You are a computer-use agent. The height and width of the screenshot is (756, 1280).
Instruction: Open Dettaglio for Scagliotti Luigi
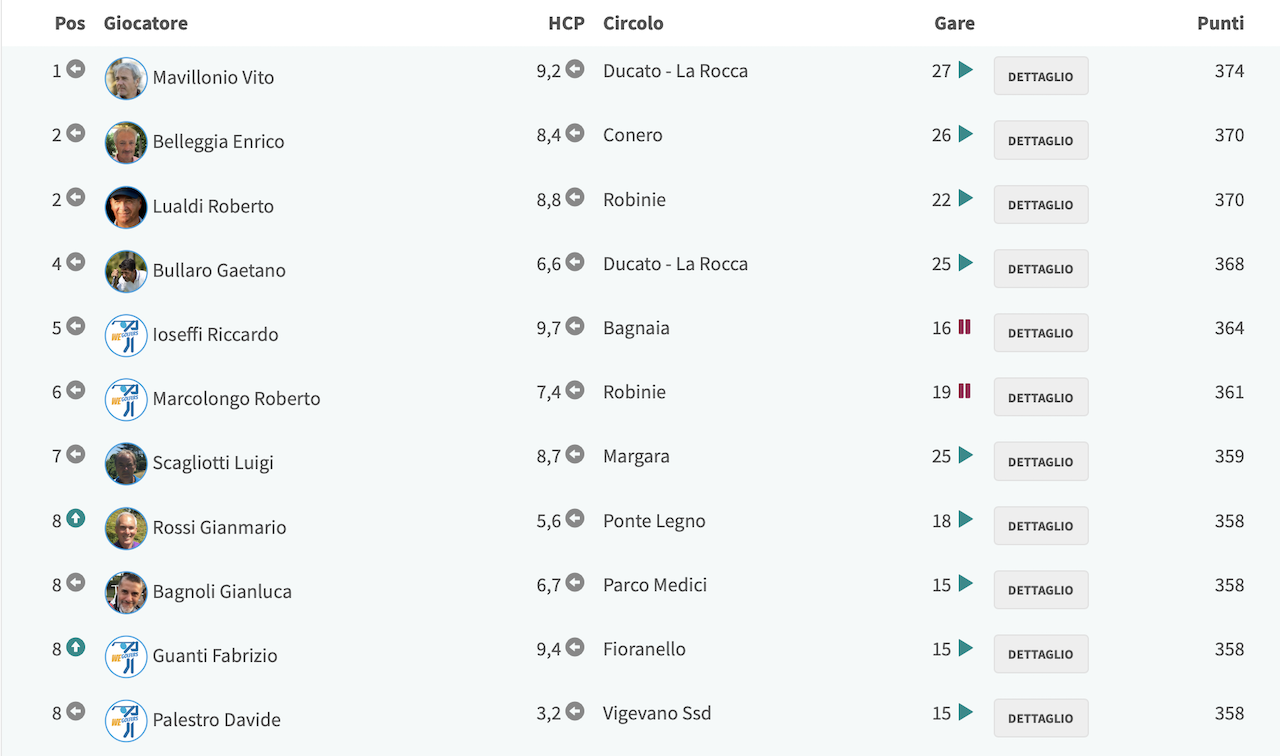(x=1041, y=461)
